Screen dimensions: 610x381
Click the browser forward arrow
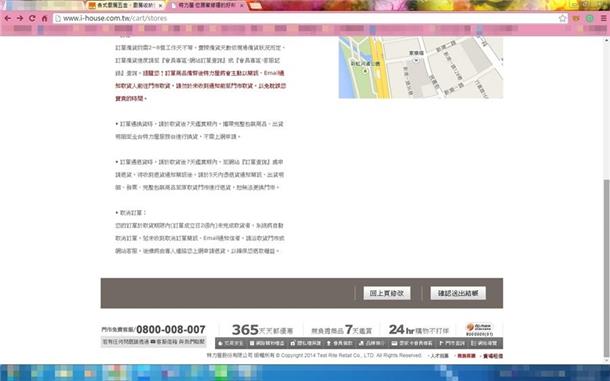click(20, 18)
